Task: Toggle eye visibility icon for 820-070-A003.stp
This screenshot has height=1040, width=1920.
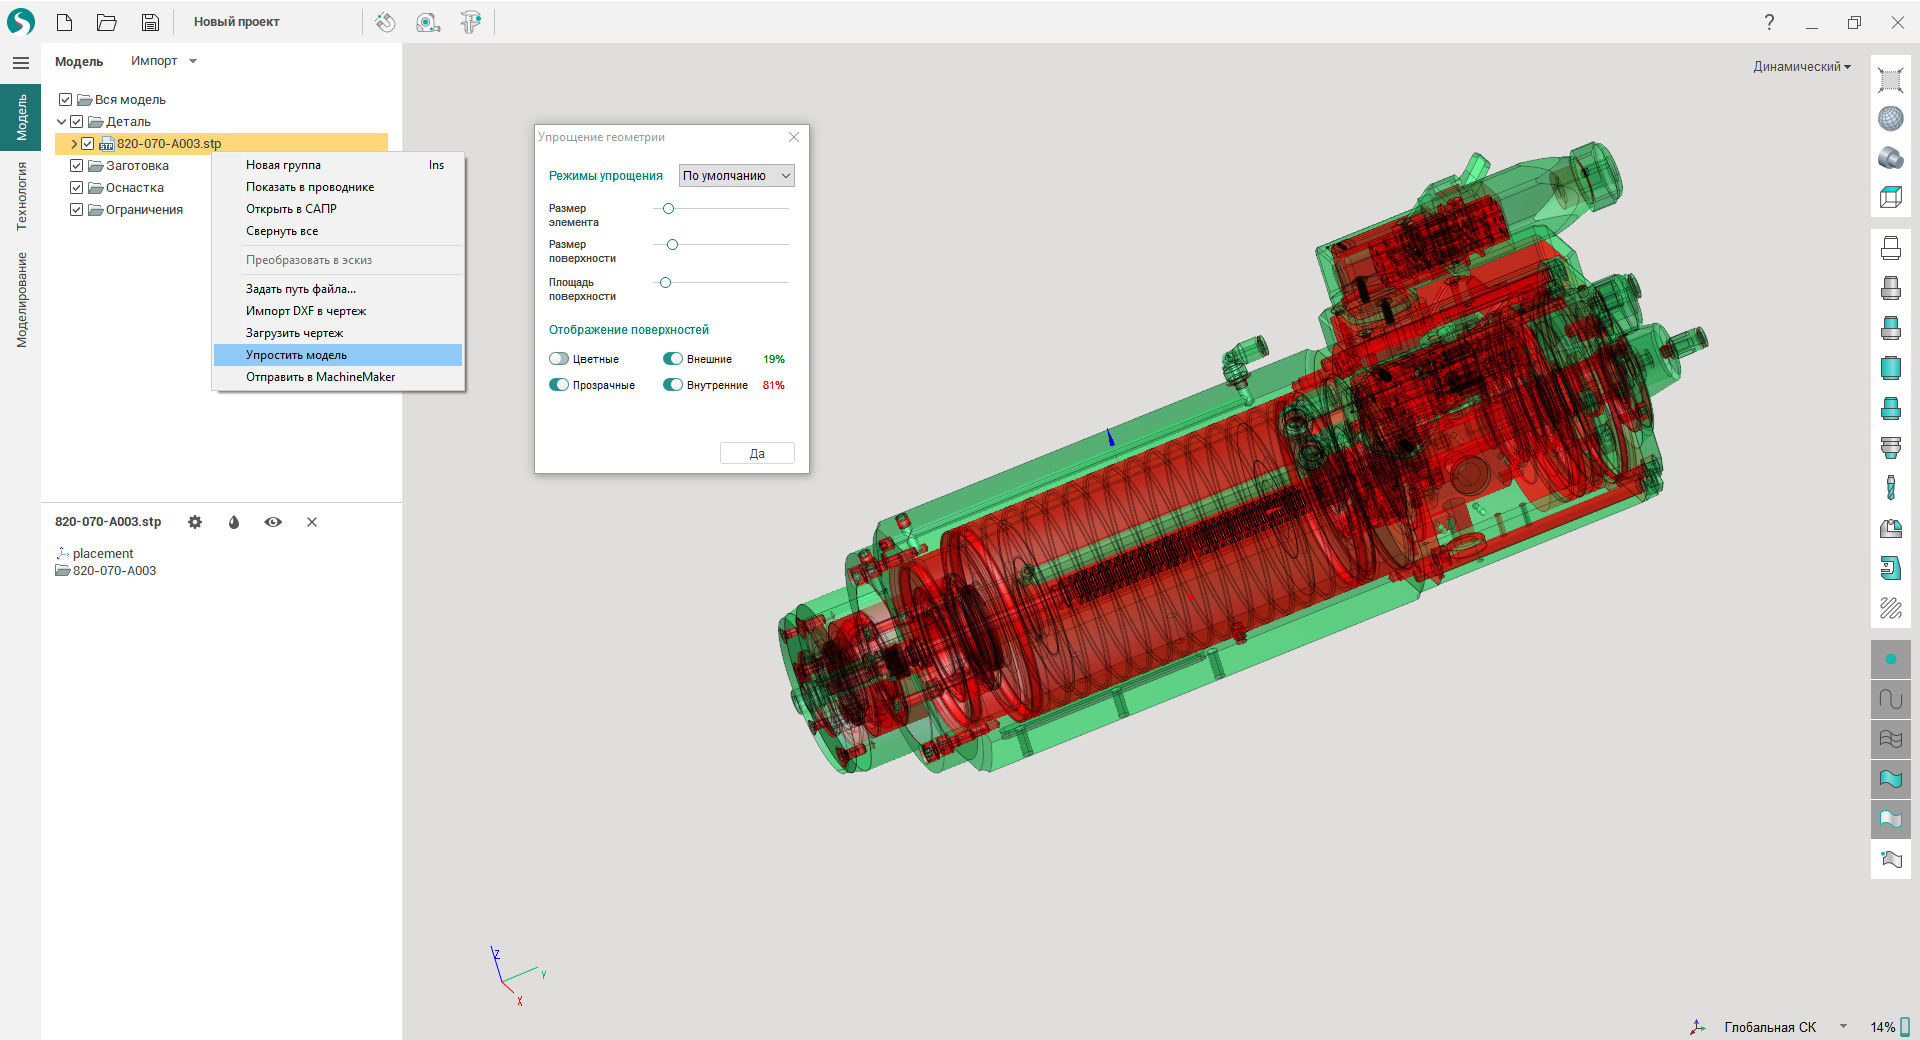Action: click(x=273, y=522)
